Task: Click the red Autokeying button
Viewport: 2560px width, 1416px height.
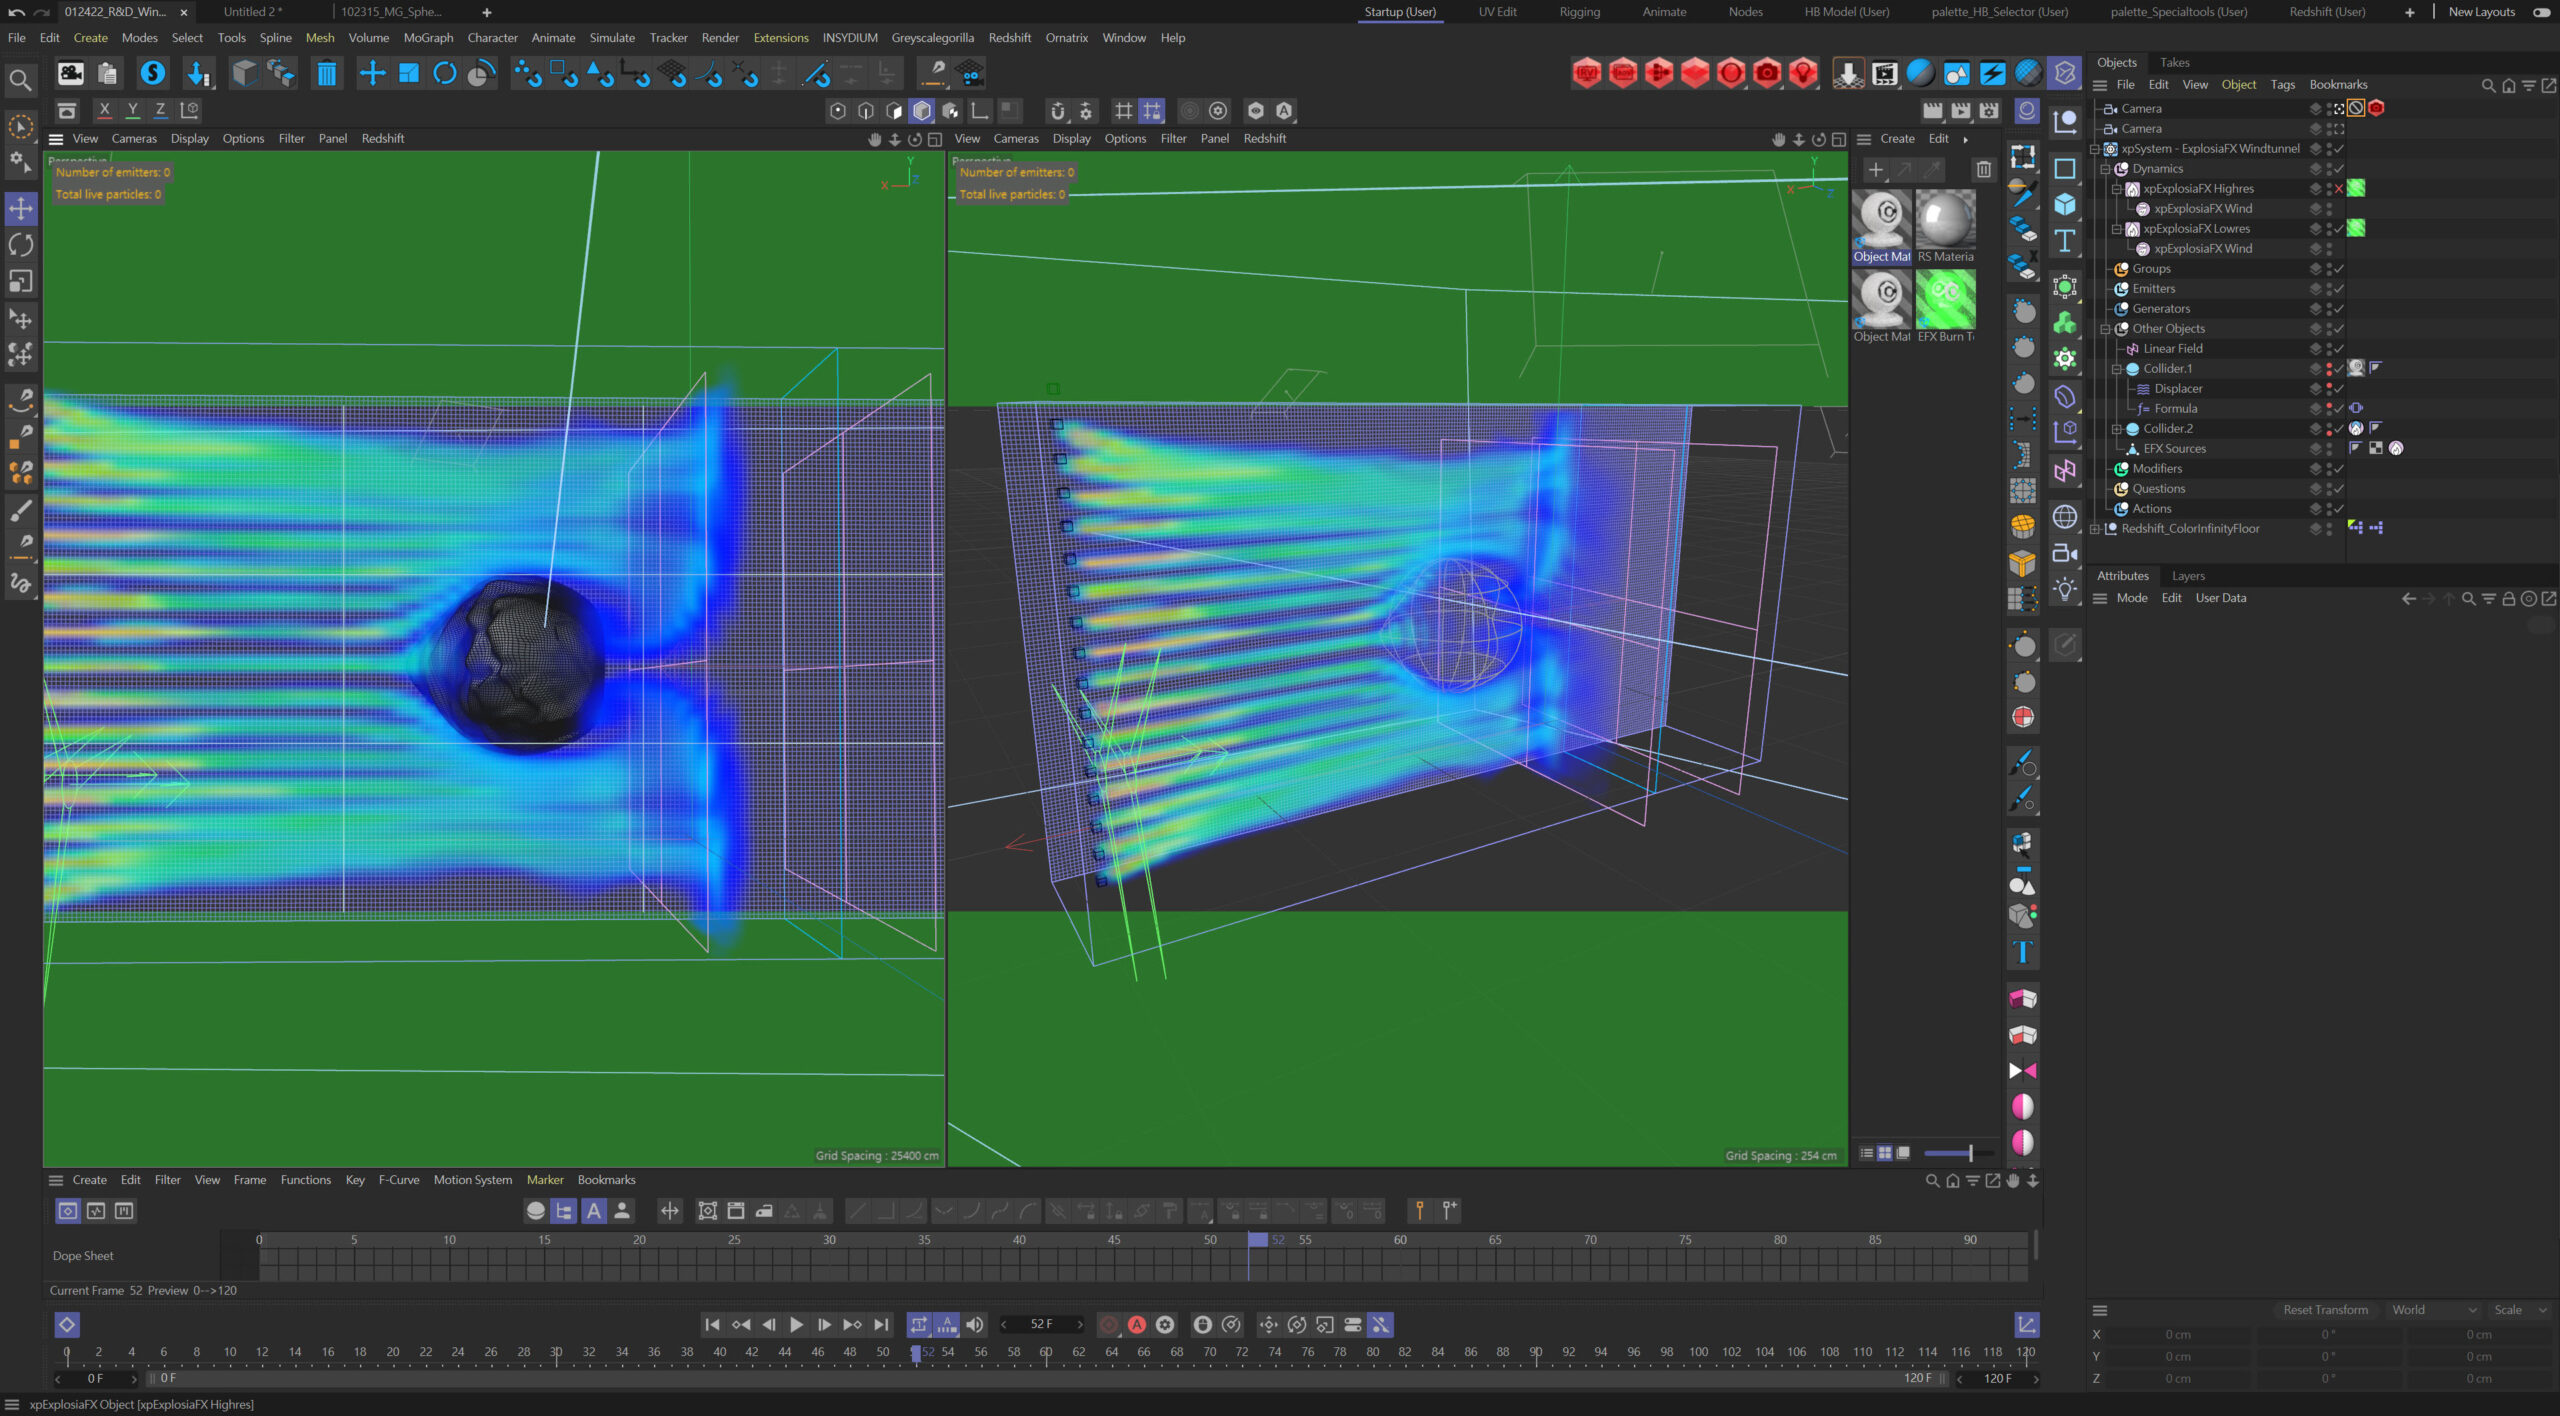Action: click(x=1137, y=1325)
